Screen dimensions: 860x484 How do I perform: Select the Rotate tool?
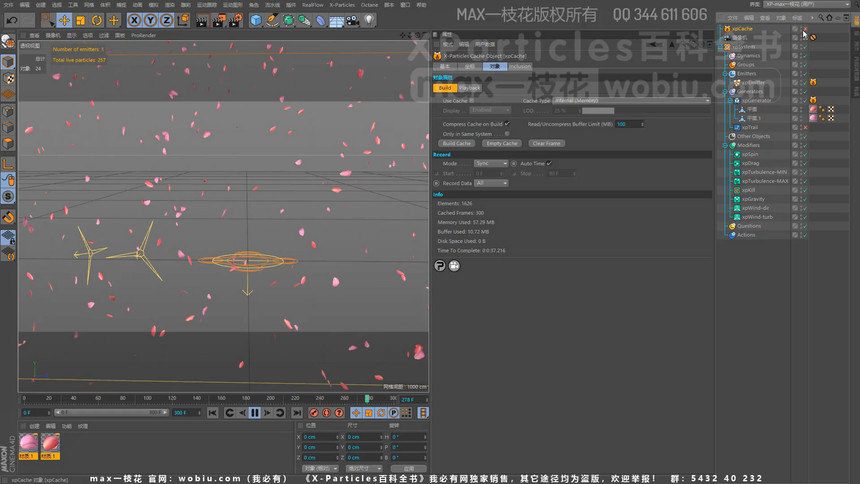coord(97,21)
